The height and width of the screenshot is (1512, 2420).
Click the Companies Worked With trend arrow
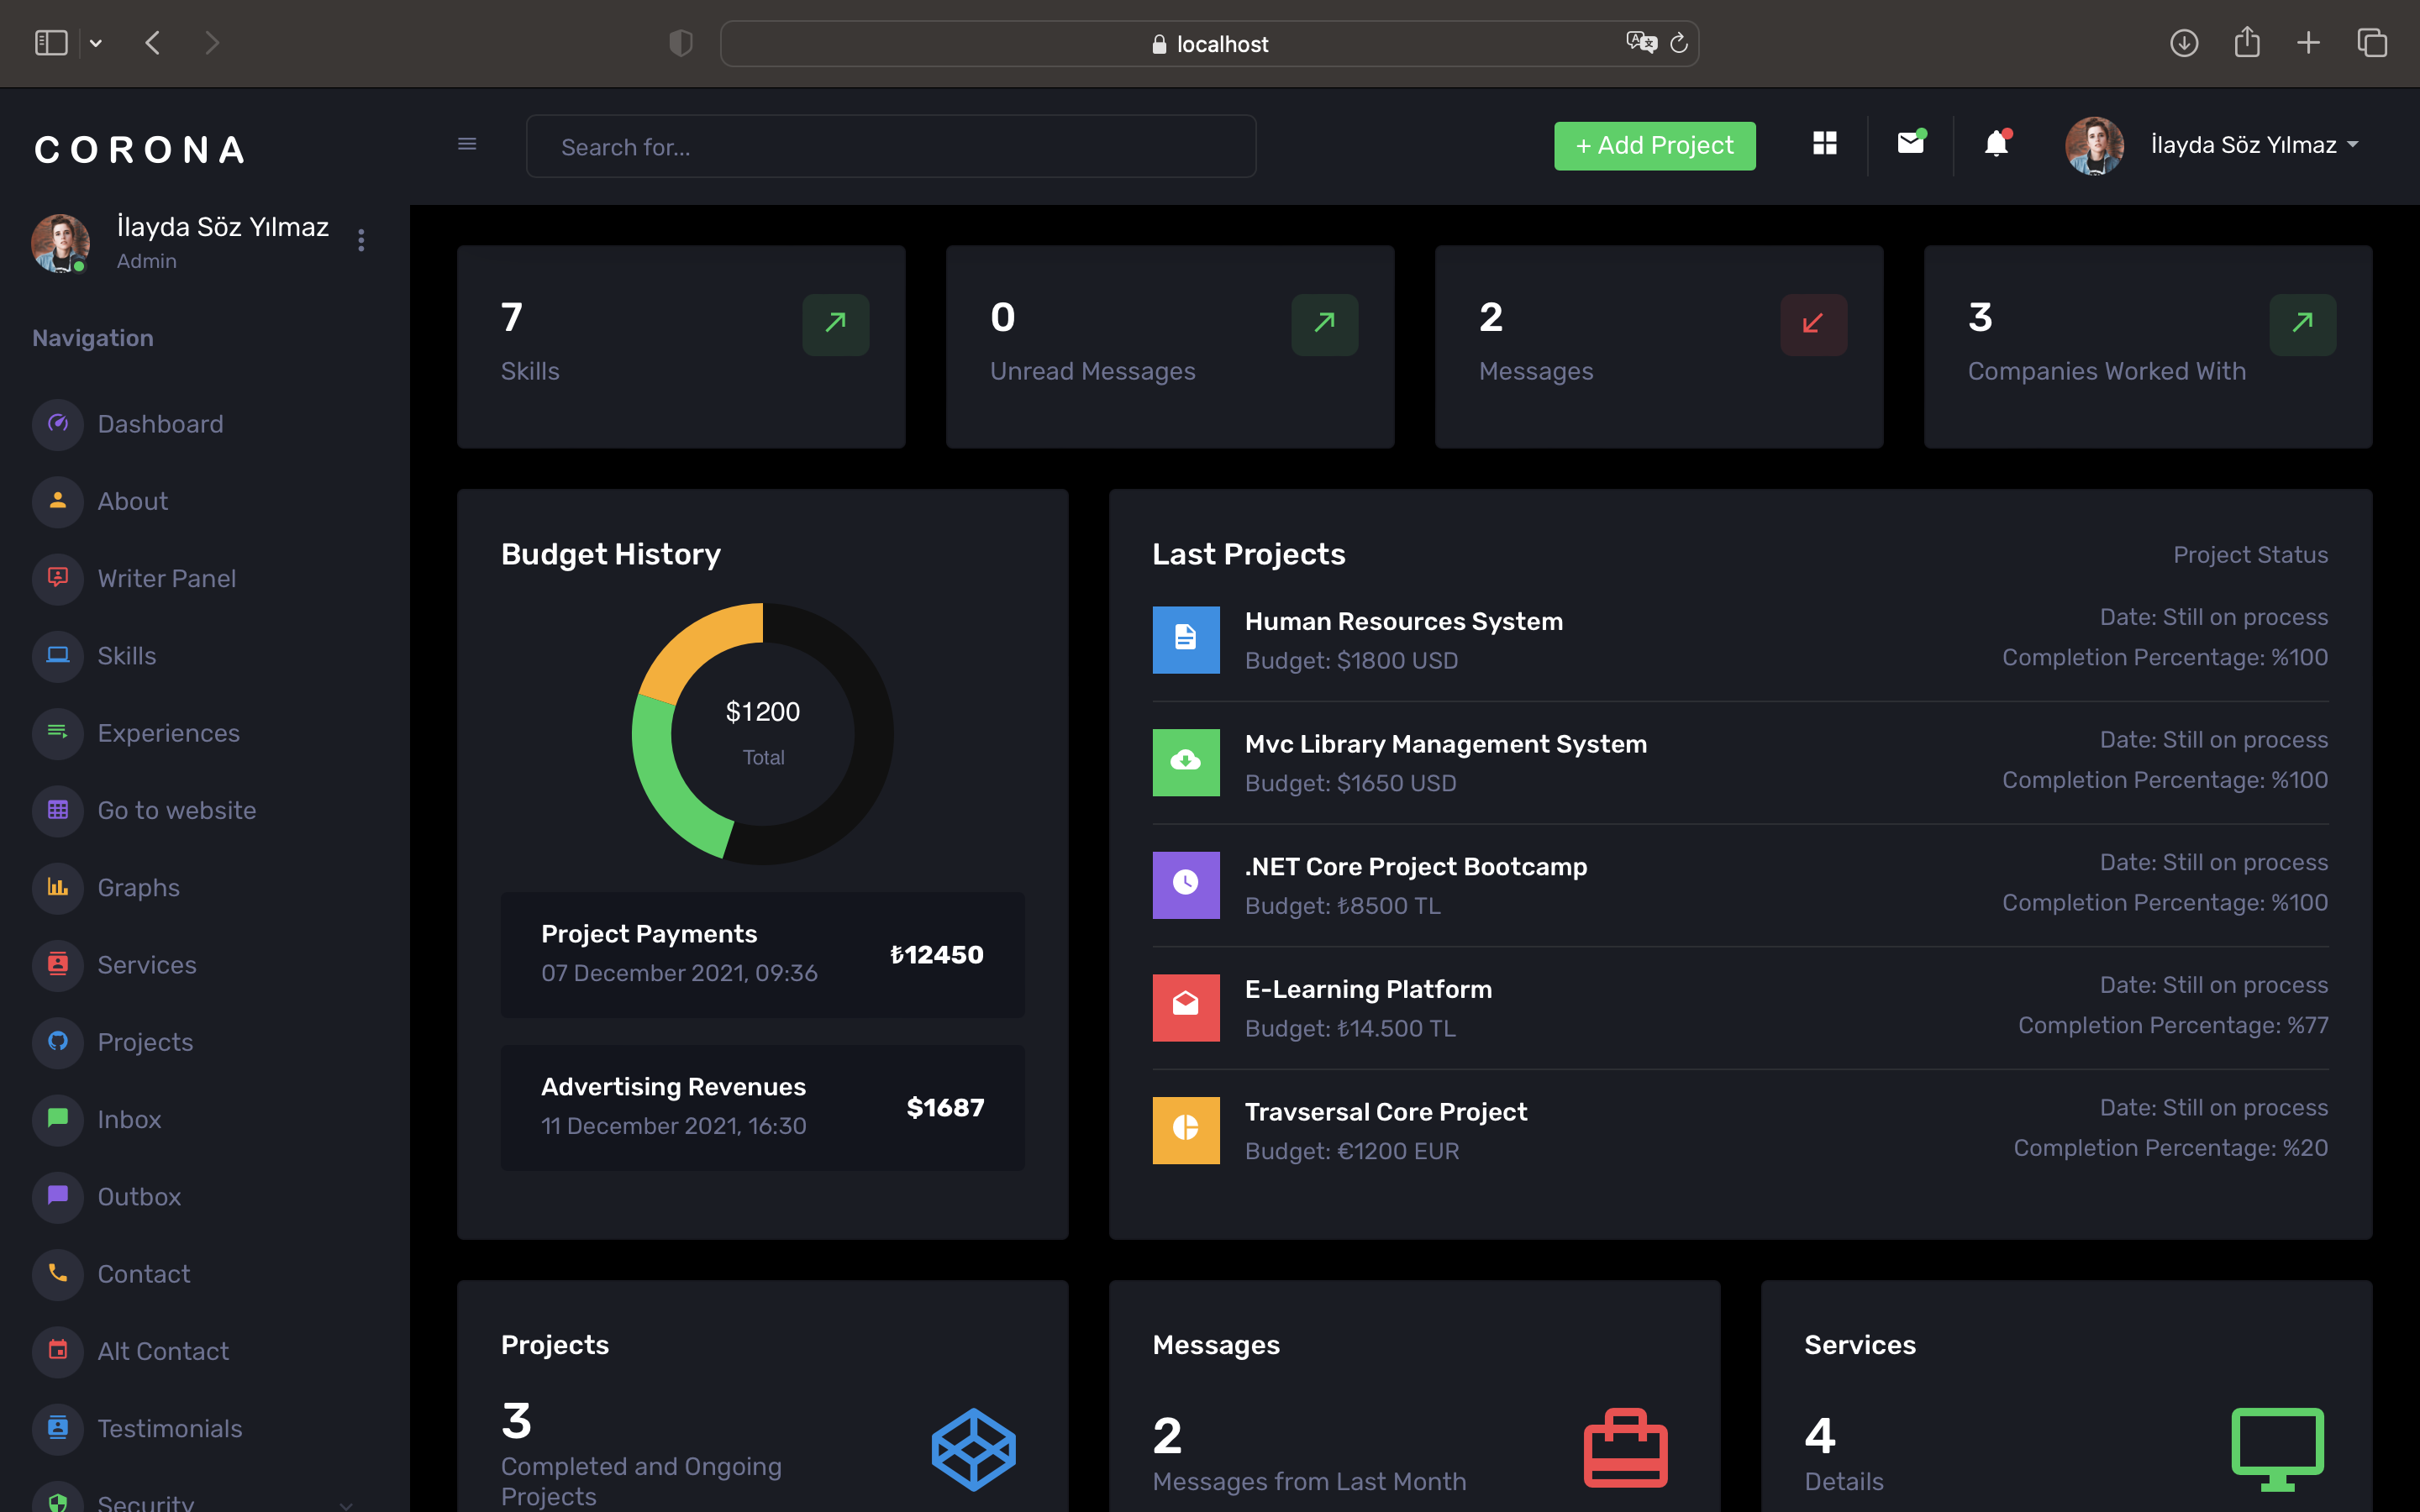pyautogui.click(x=2302, y=324)
